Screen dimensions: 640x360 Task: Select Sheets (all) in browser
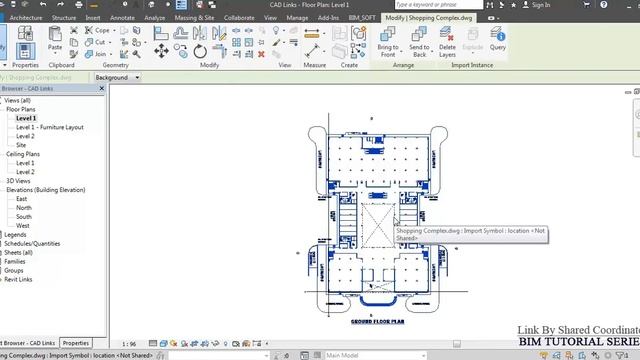pos(18,253)
